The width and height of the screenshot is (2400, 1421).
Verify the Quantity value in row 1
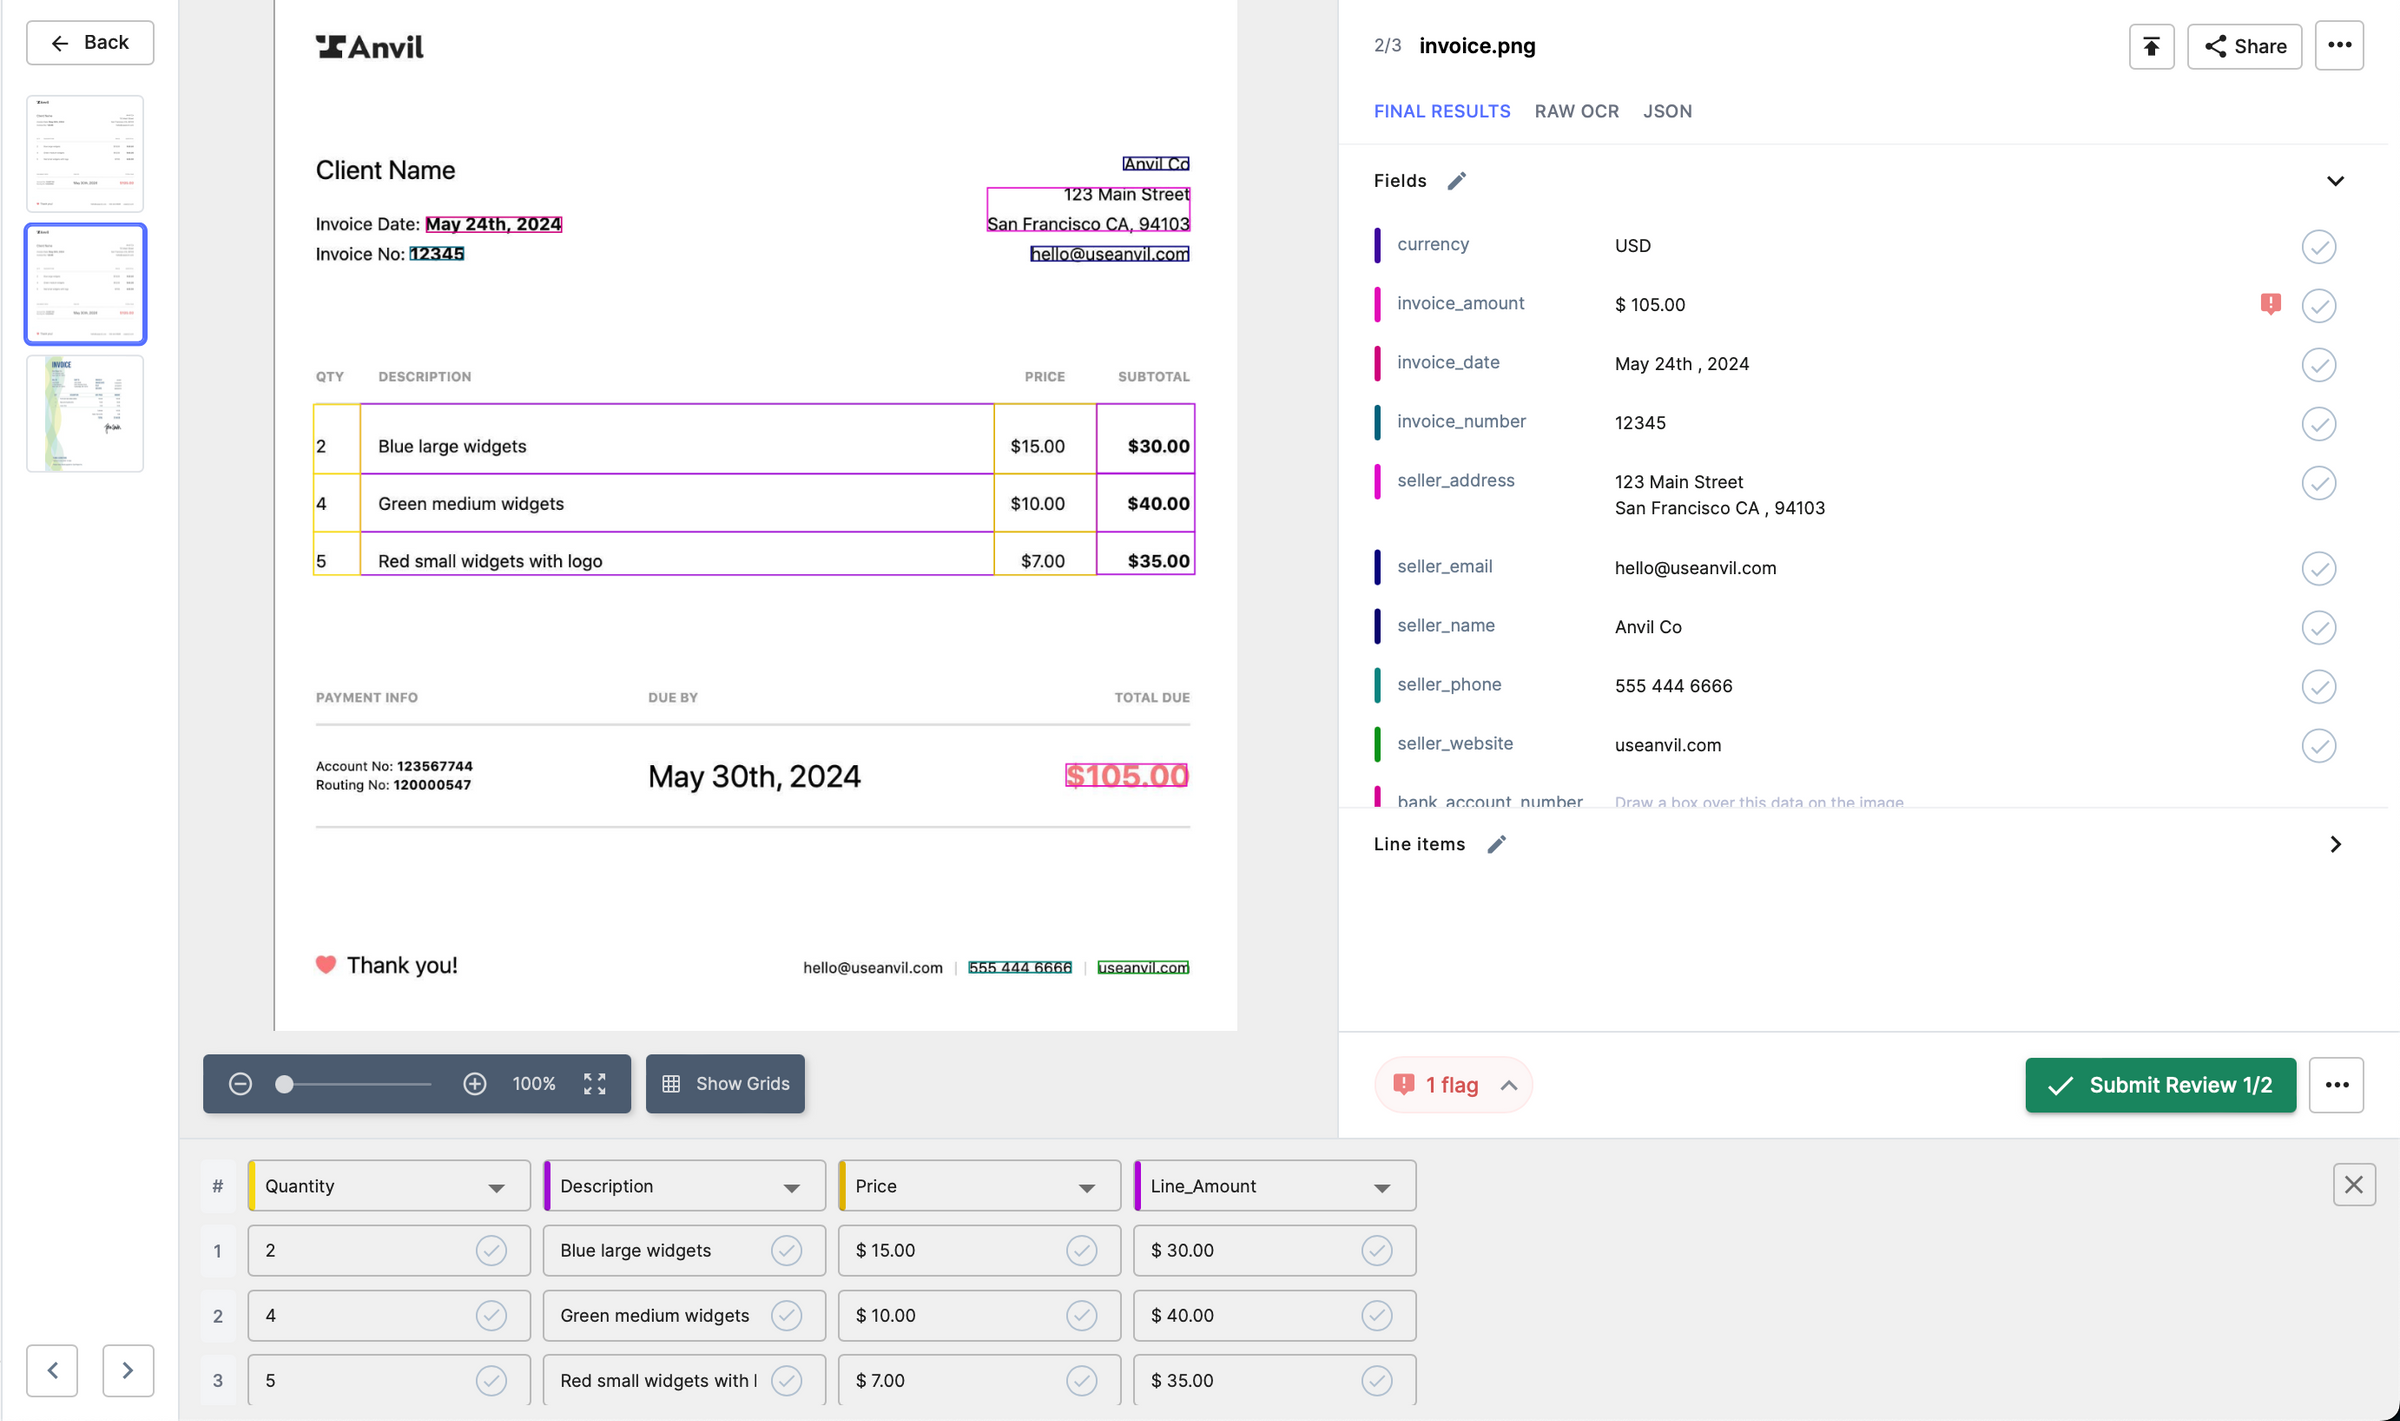tap(491, 1250)
